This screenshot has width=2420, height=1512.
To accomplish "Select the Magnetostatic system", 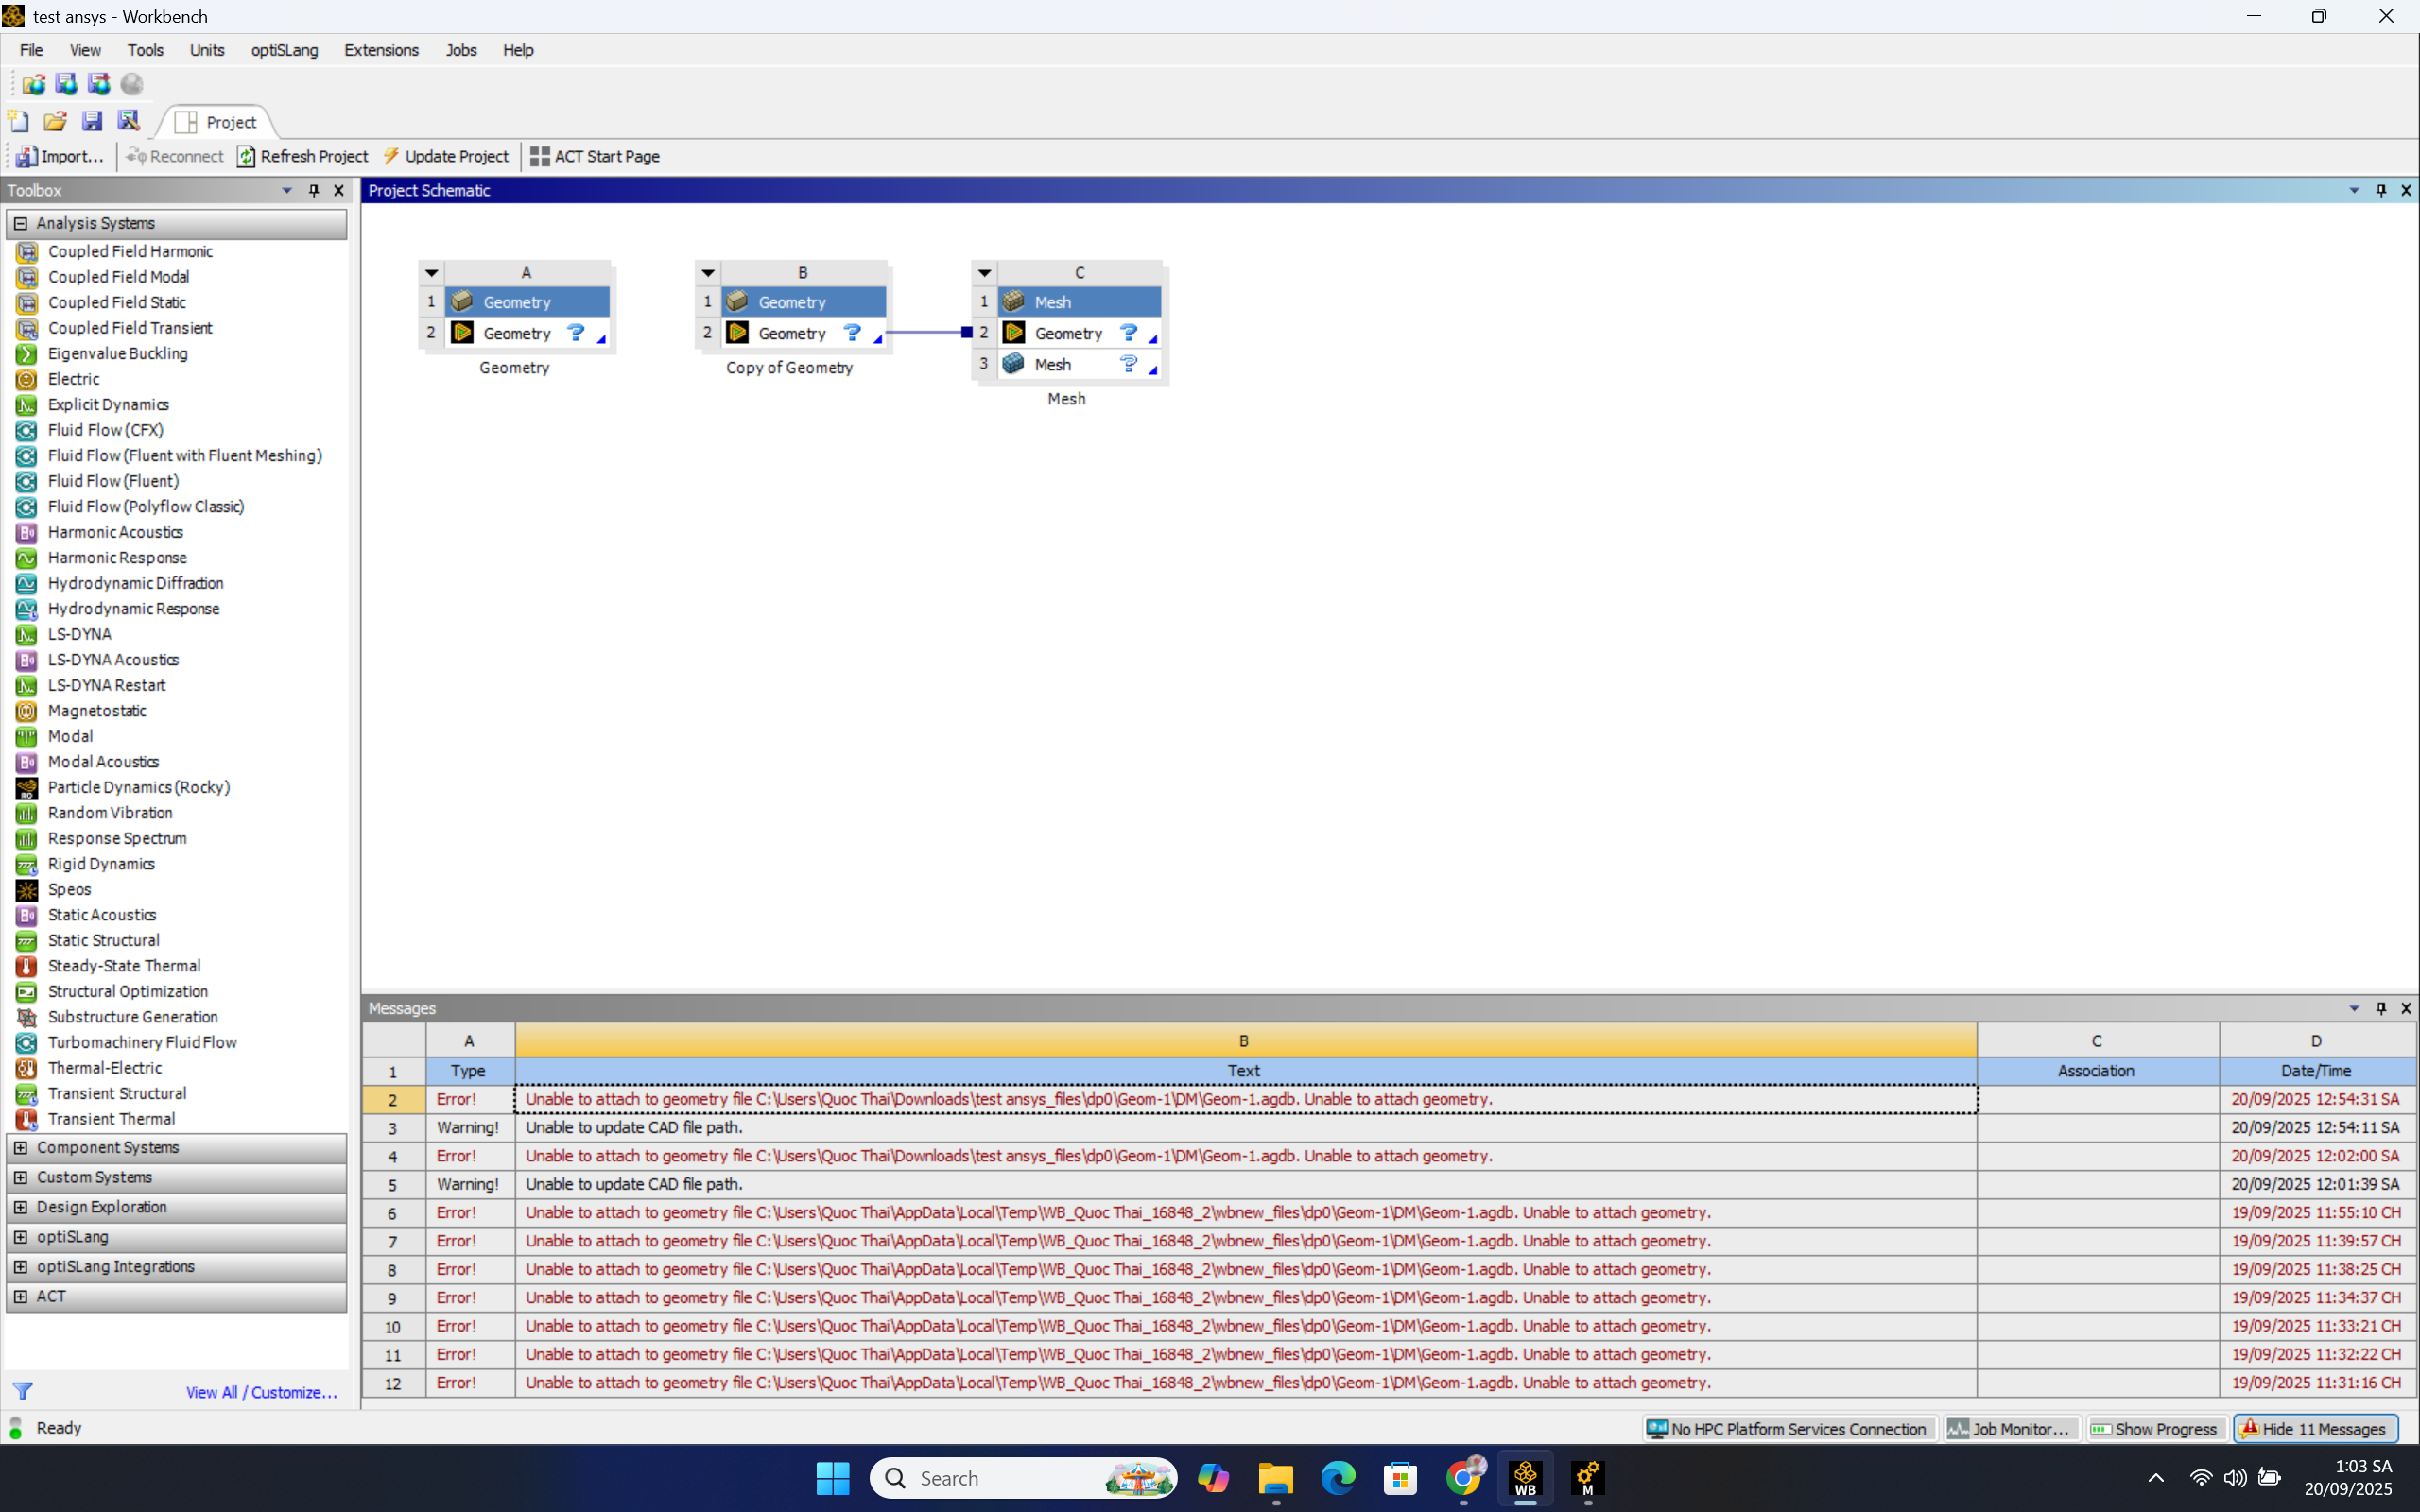I will point(97,711).
